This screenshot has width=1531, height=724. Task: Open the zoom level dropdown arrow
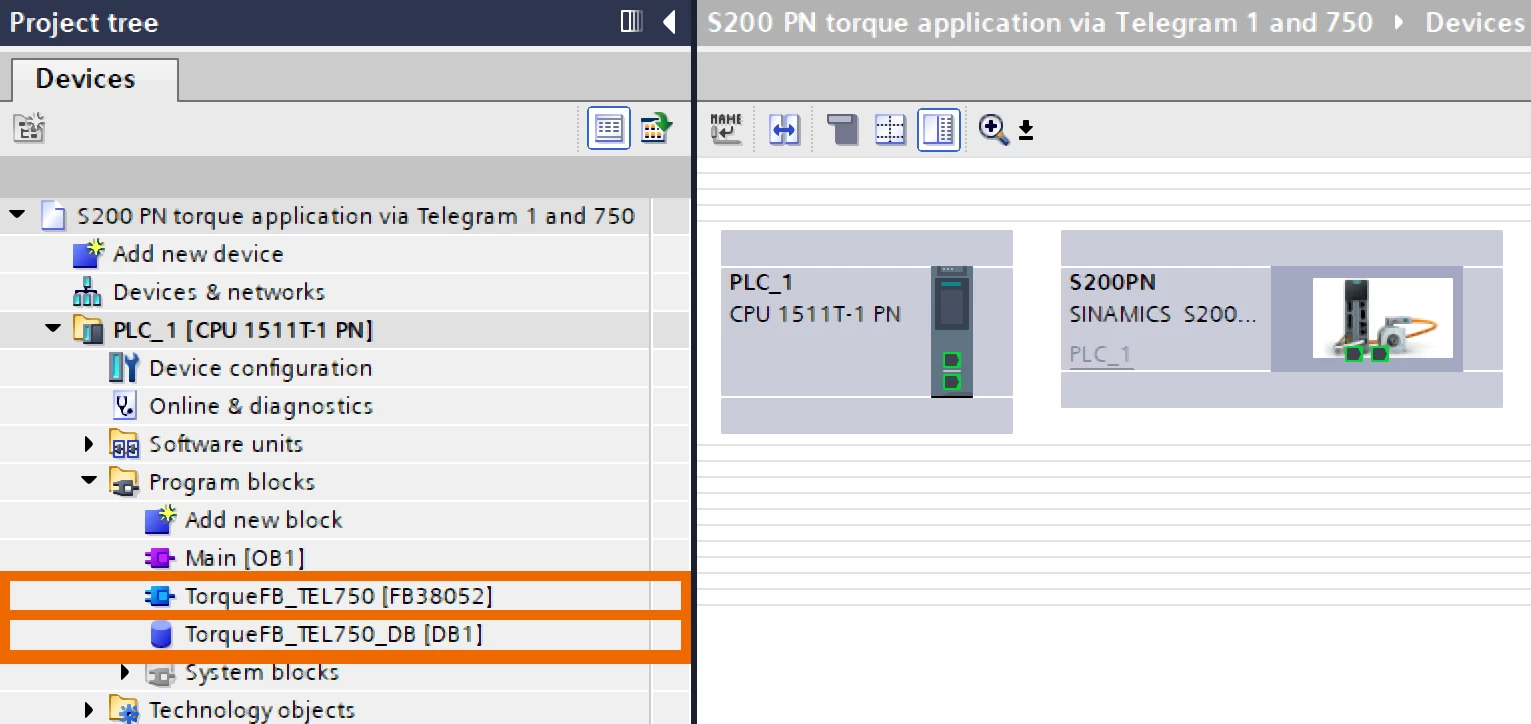tap(1025, 130)
